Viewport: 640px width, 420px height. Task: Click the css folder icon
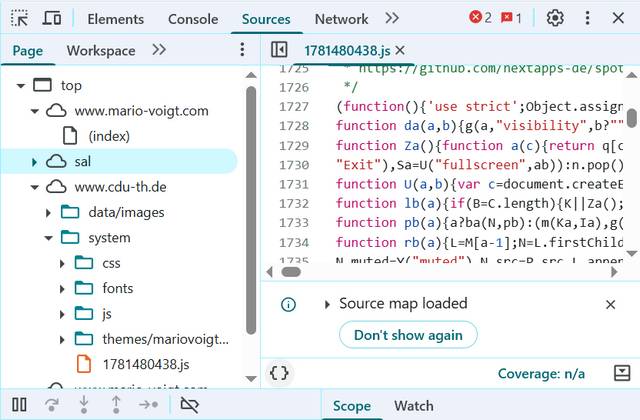coord(84,262)
